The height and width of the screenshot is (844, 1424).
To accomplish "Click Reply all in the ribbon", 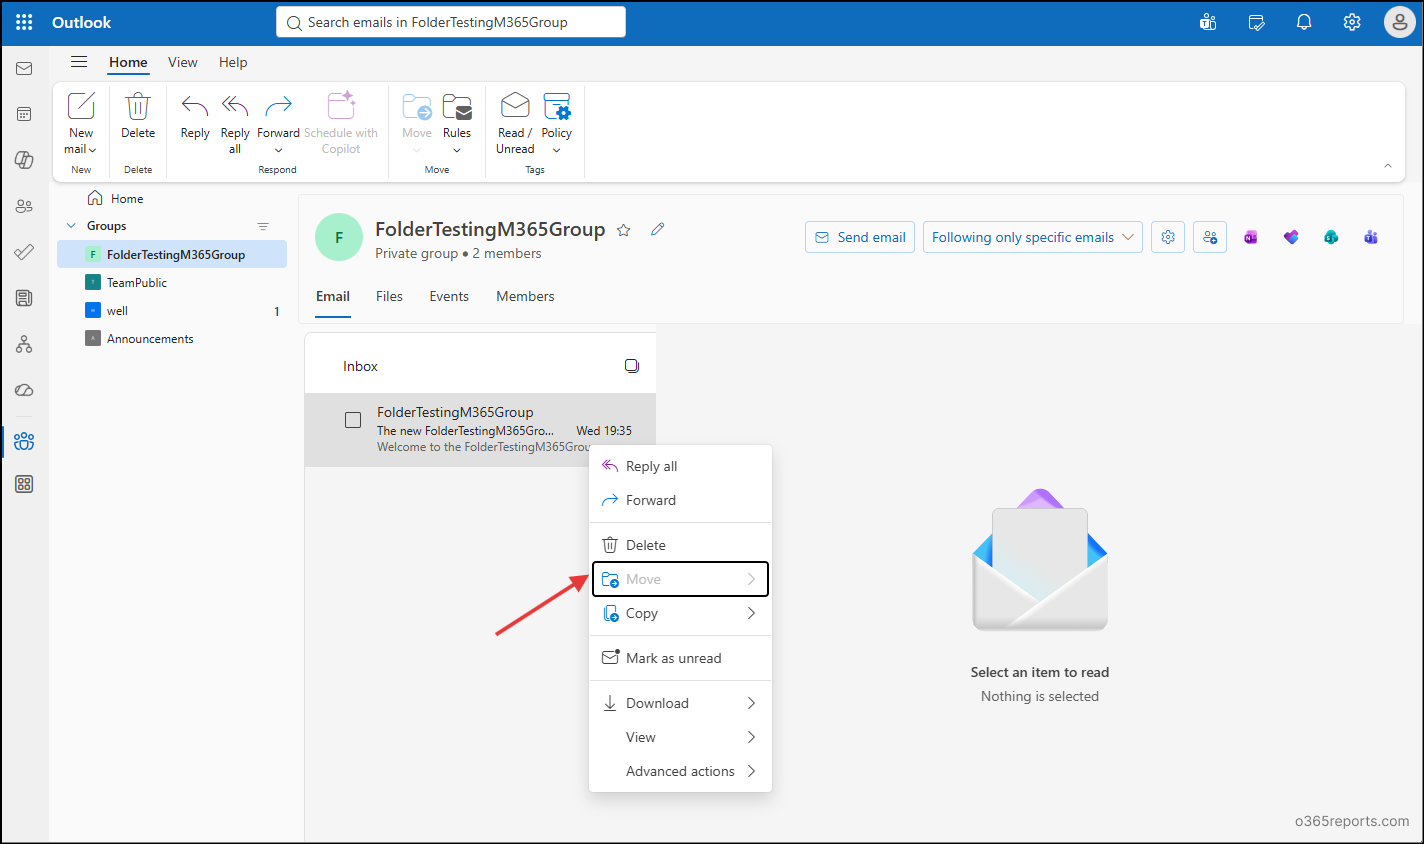I will (235, 123).
